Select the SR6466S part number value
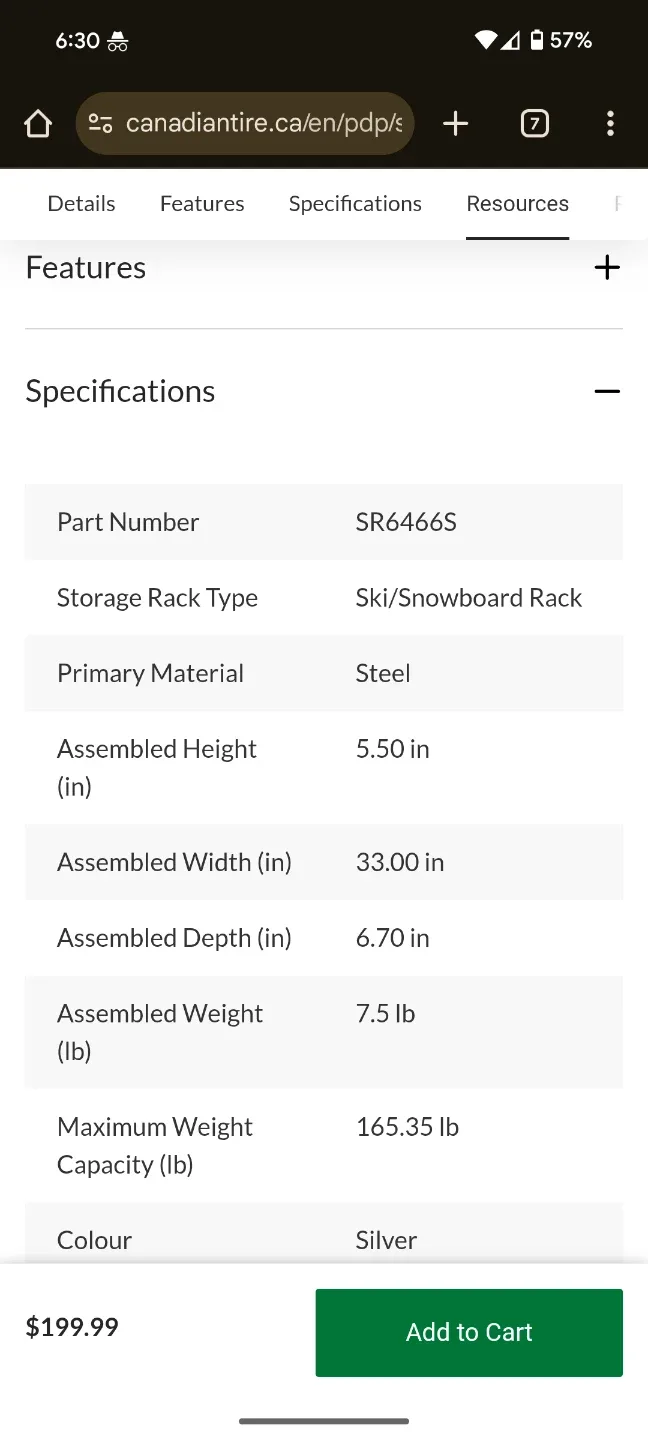 coord(406,522)
